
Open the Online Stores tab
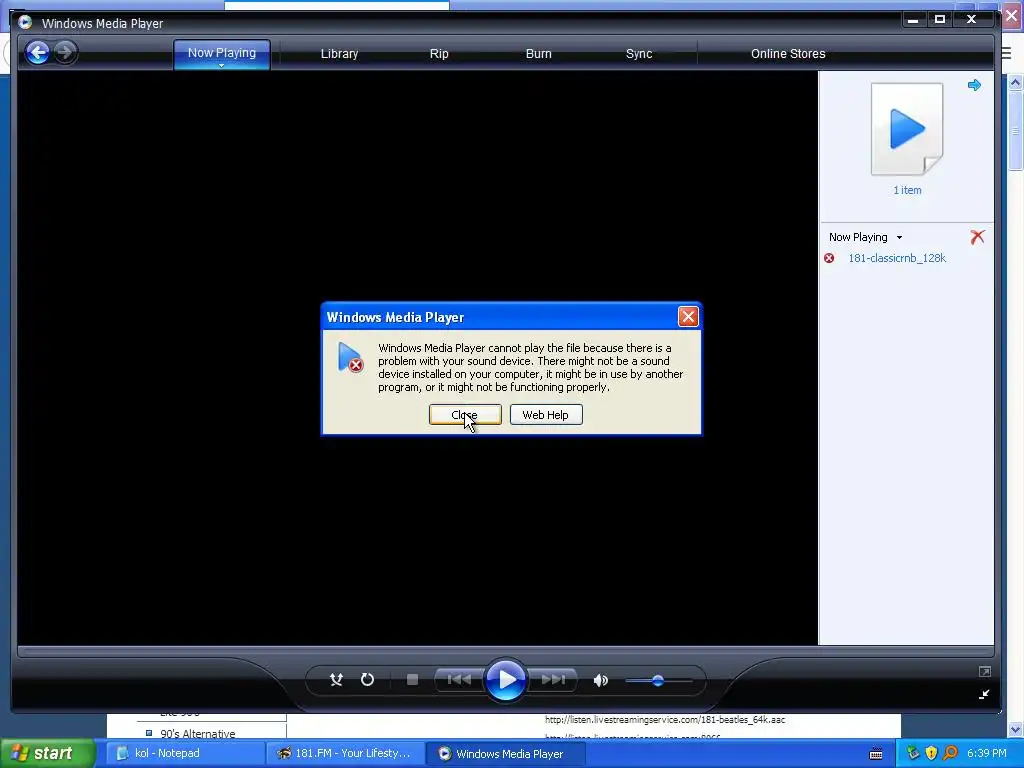788,54
